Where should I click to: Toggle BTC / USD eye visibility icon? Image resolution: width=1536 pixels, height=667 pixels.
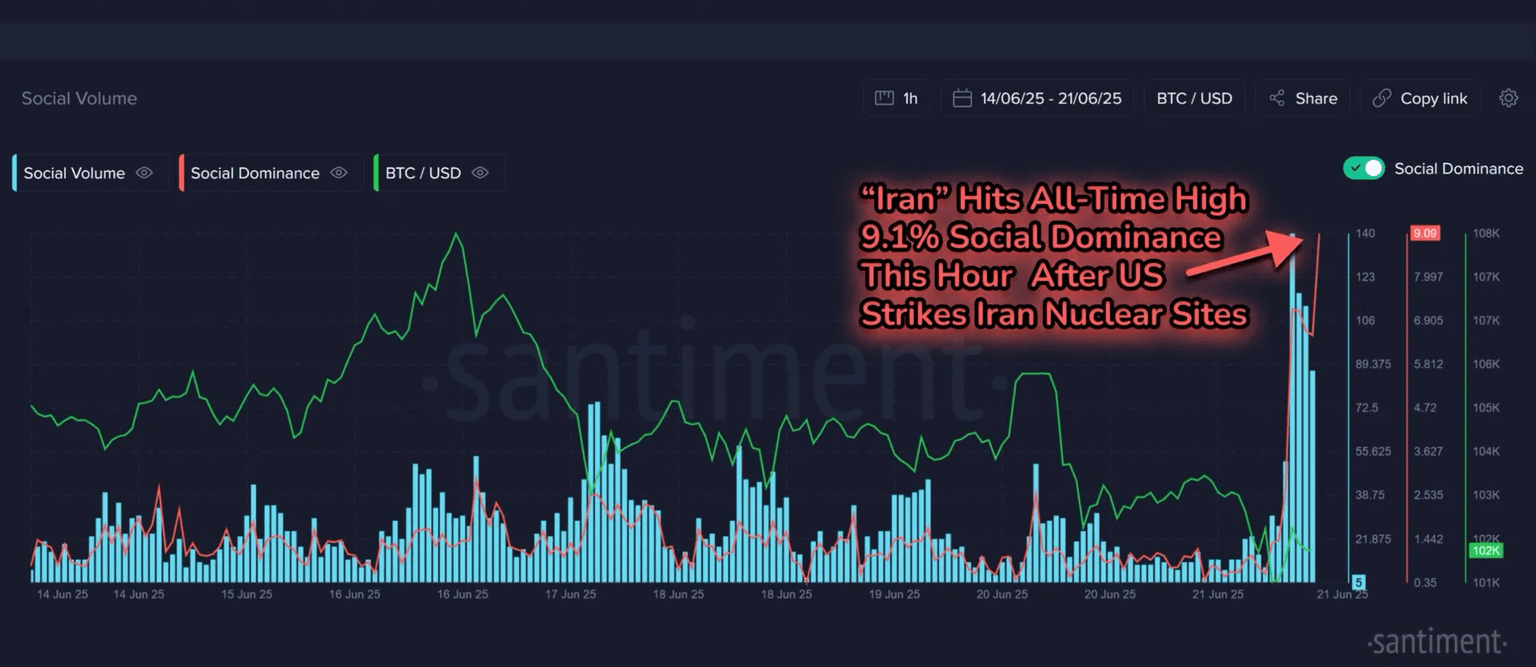(480, 173)
